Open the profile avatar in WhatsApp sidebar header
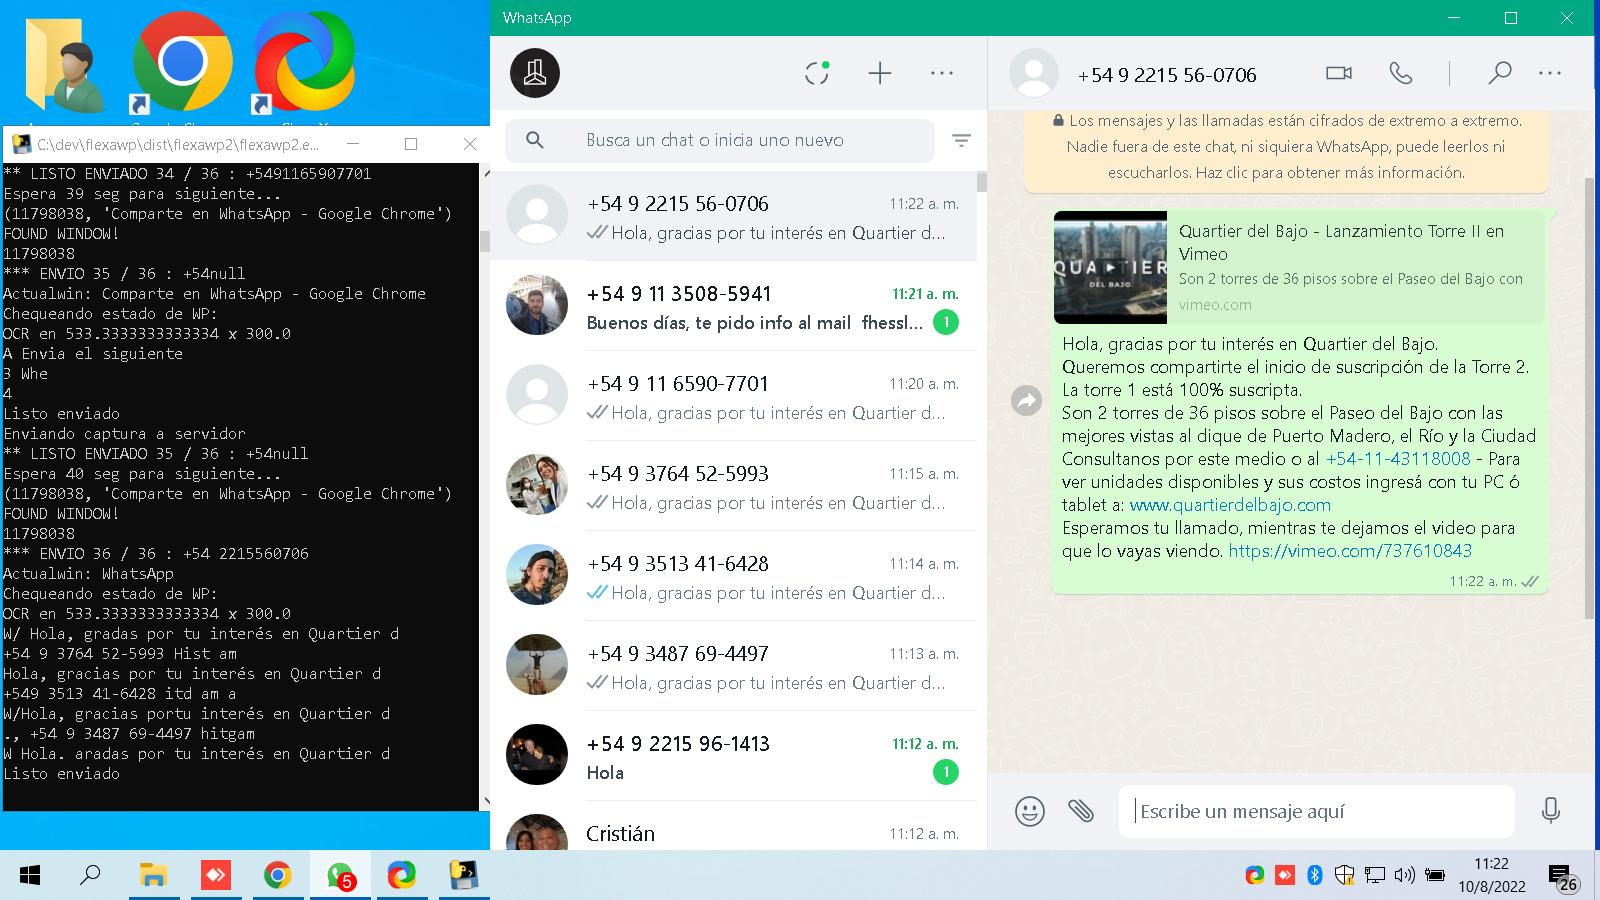The width and height of the screenshot is (1600, 900). point(535,73)
